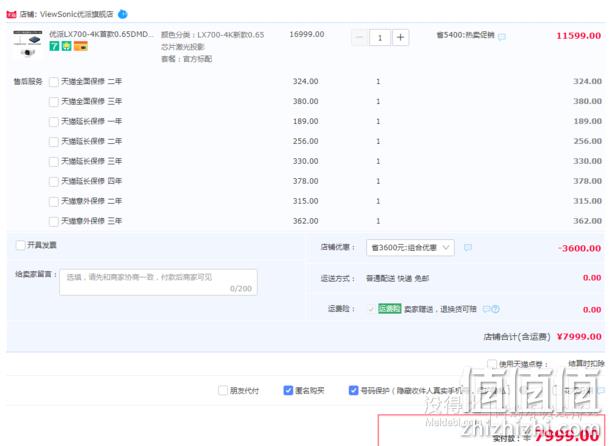Click the 套餐:官方标配 package text
The width and height of the screenshot is (610, 446).
tap(186, 59)
